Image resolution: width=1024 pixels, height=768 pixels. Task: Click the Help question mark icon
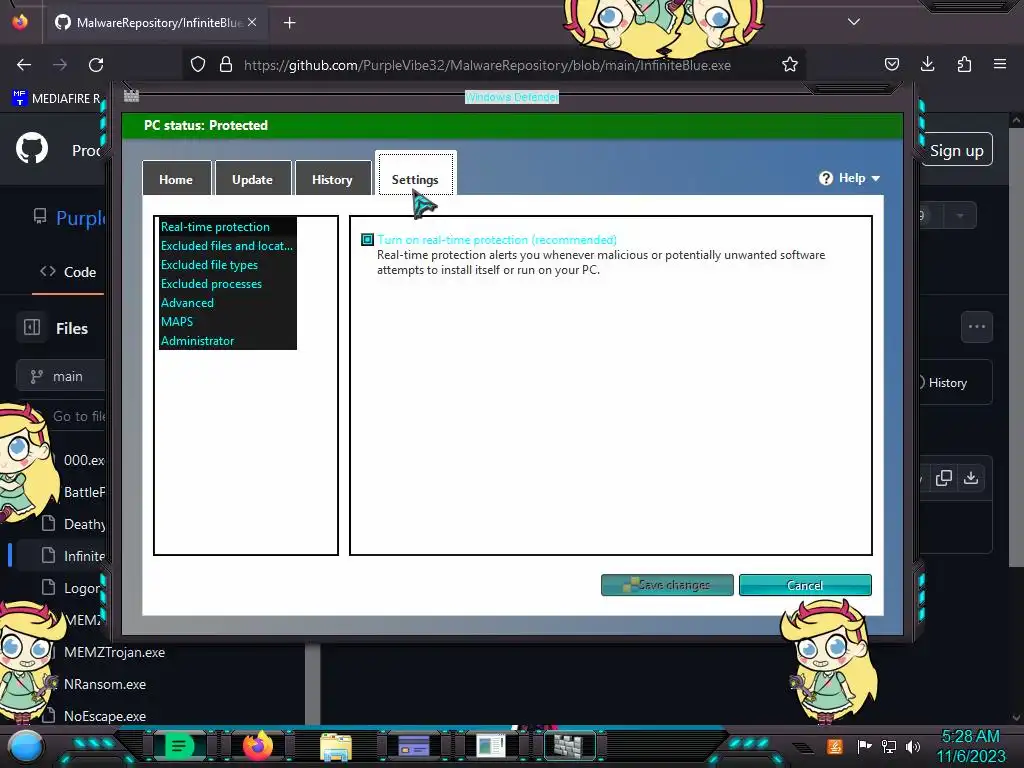825,178
